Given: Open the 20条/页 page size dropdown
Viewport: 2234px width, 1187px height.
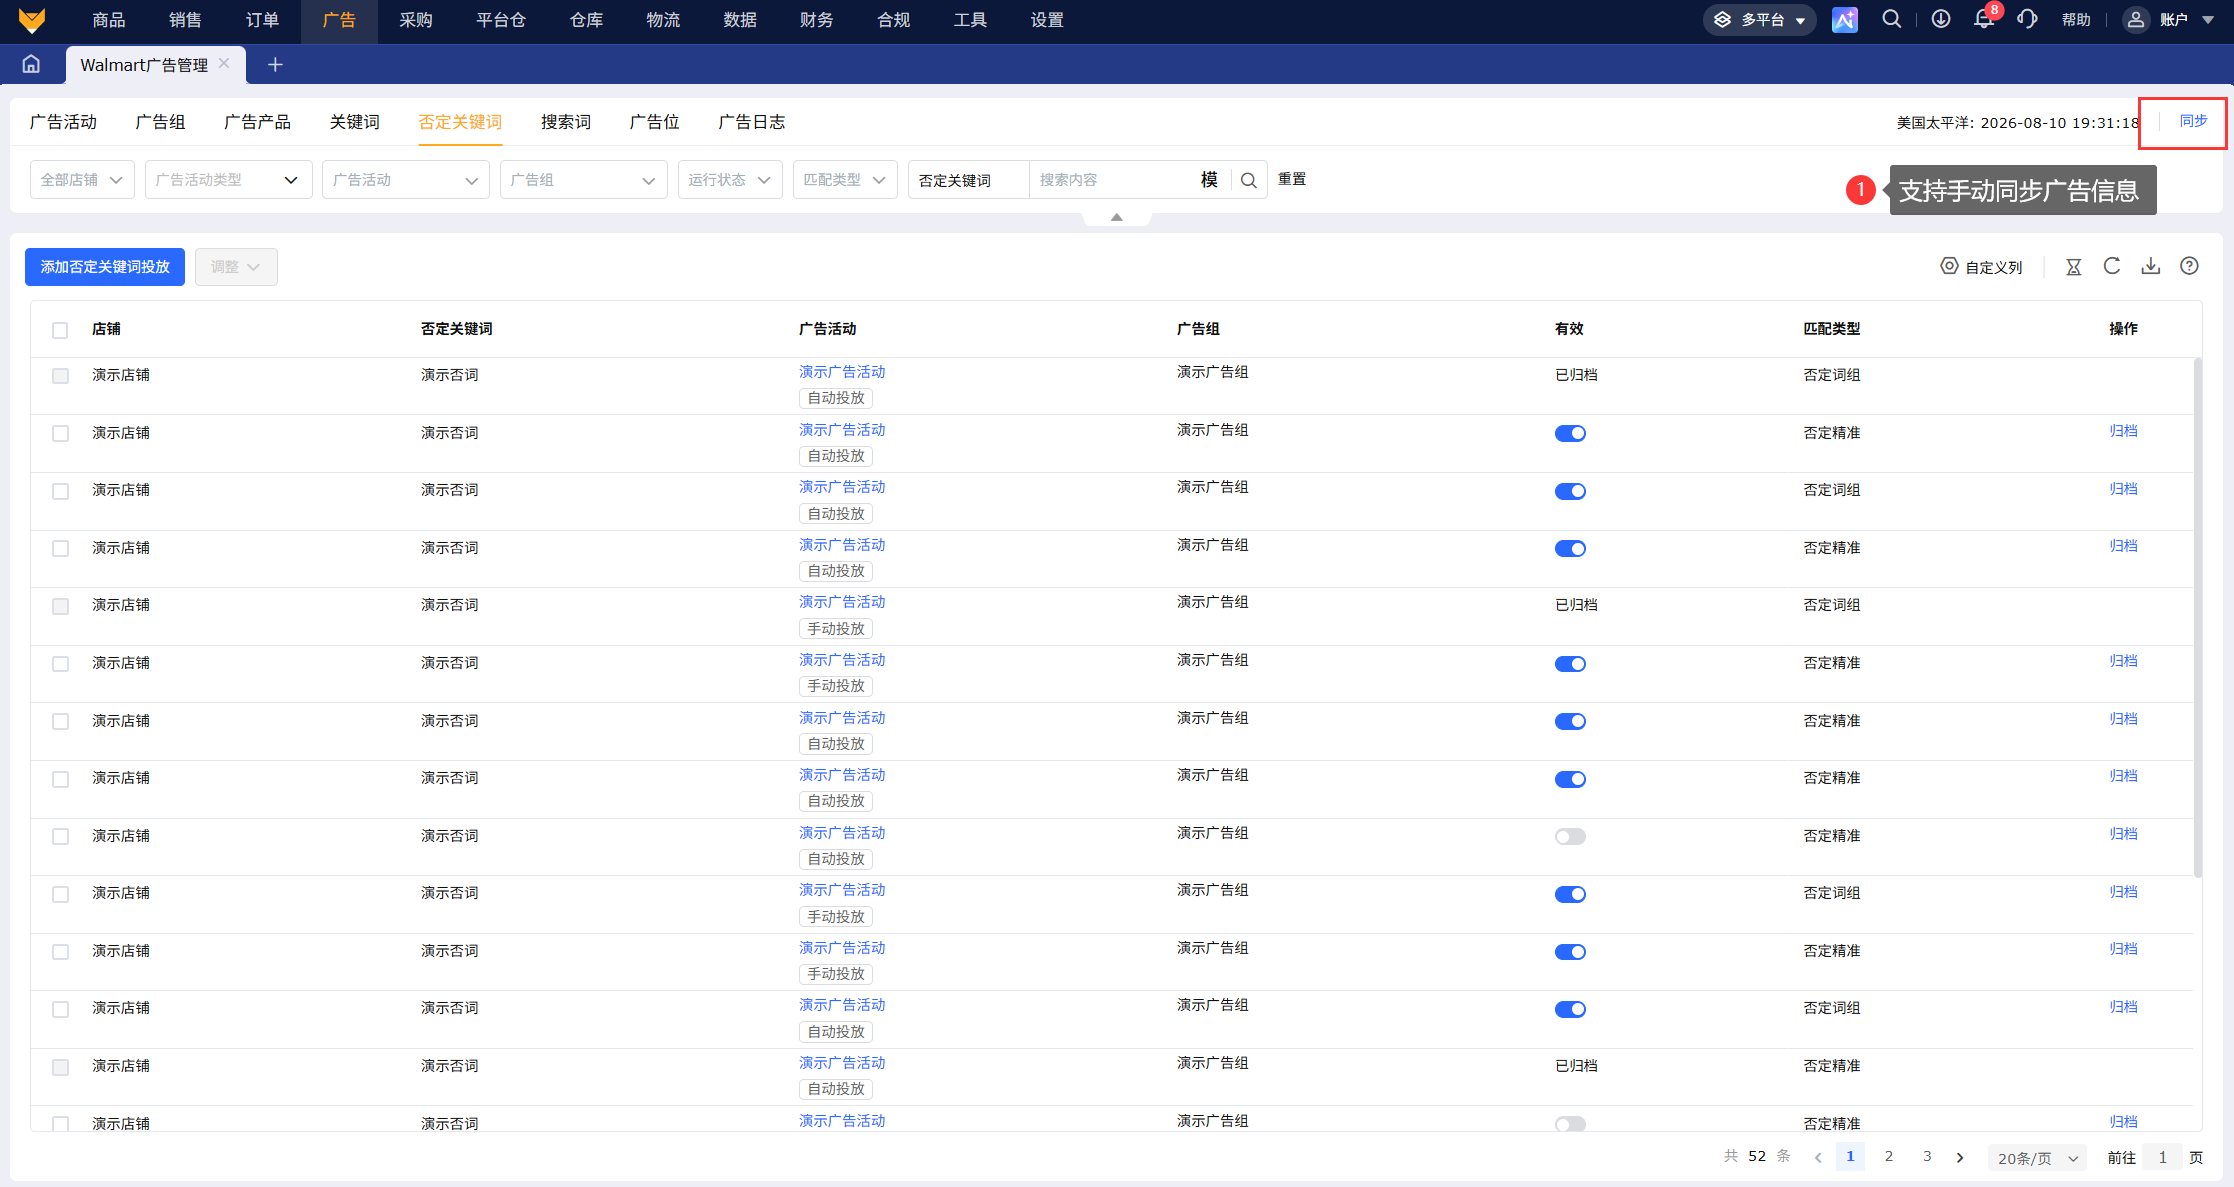Looking at the screenshot, I should pos(2037,1158).
